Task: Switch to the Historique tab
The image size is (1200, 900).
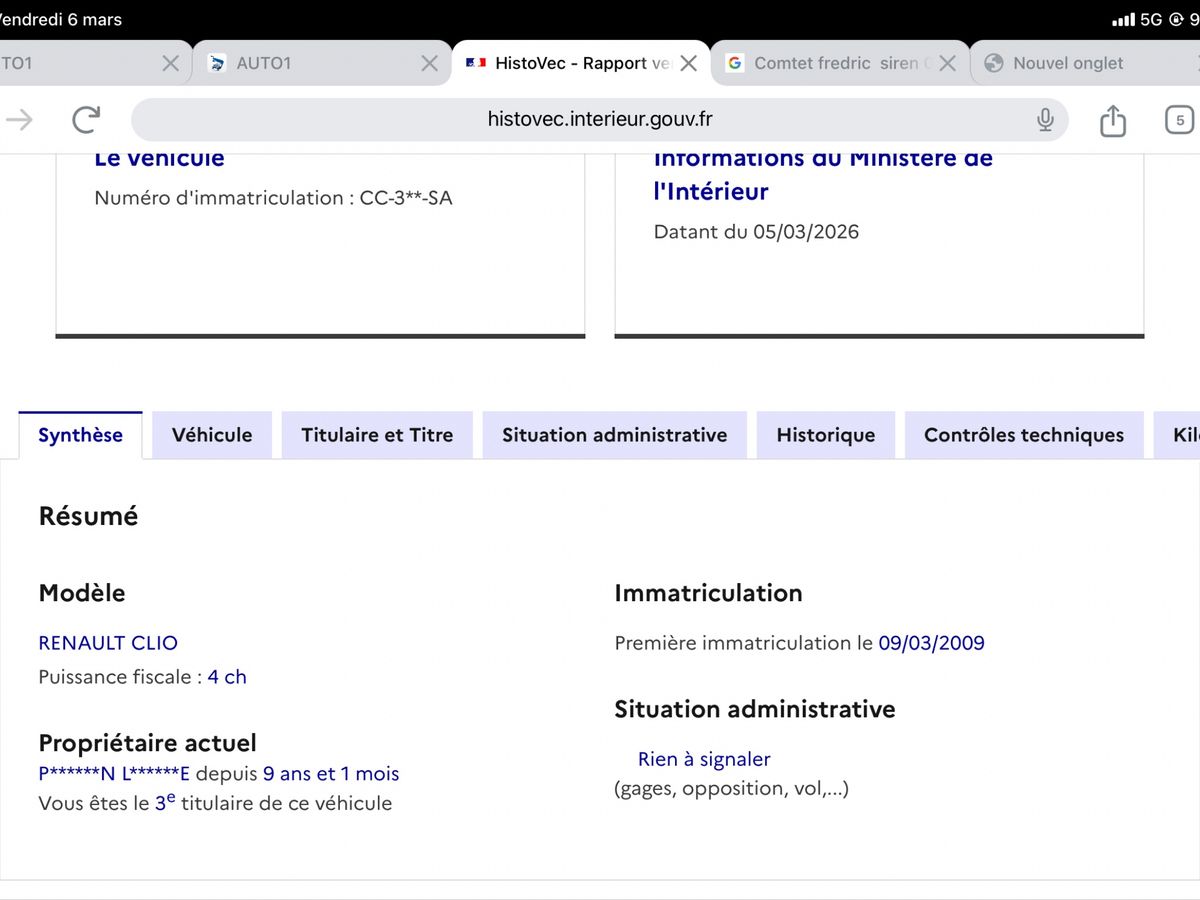Action: [x=825, y=435]
